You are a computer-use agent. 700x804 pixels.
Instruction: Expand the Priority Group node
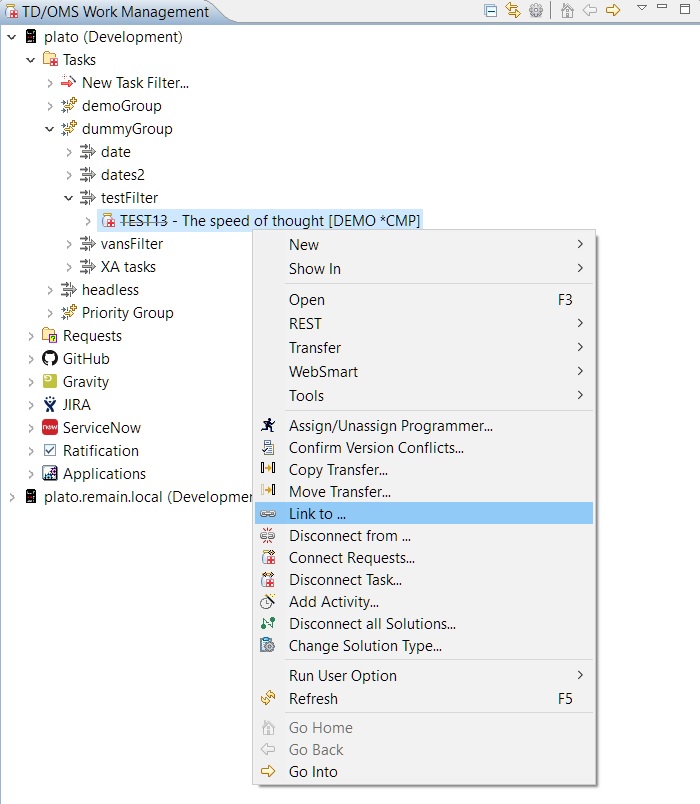click(50, 313)
